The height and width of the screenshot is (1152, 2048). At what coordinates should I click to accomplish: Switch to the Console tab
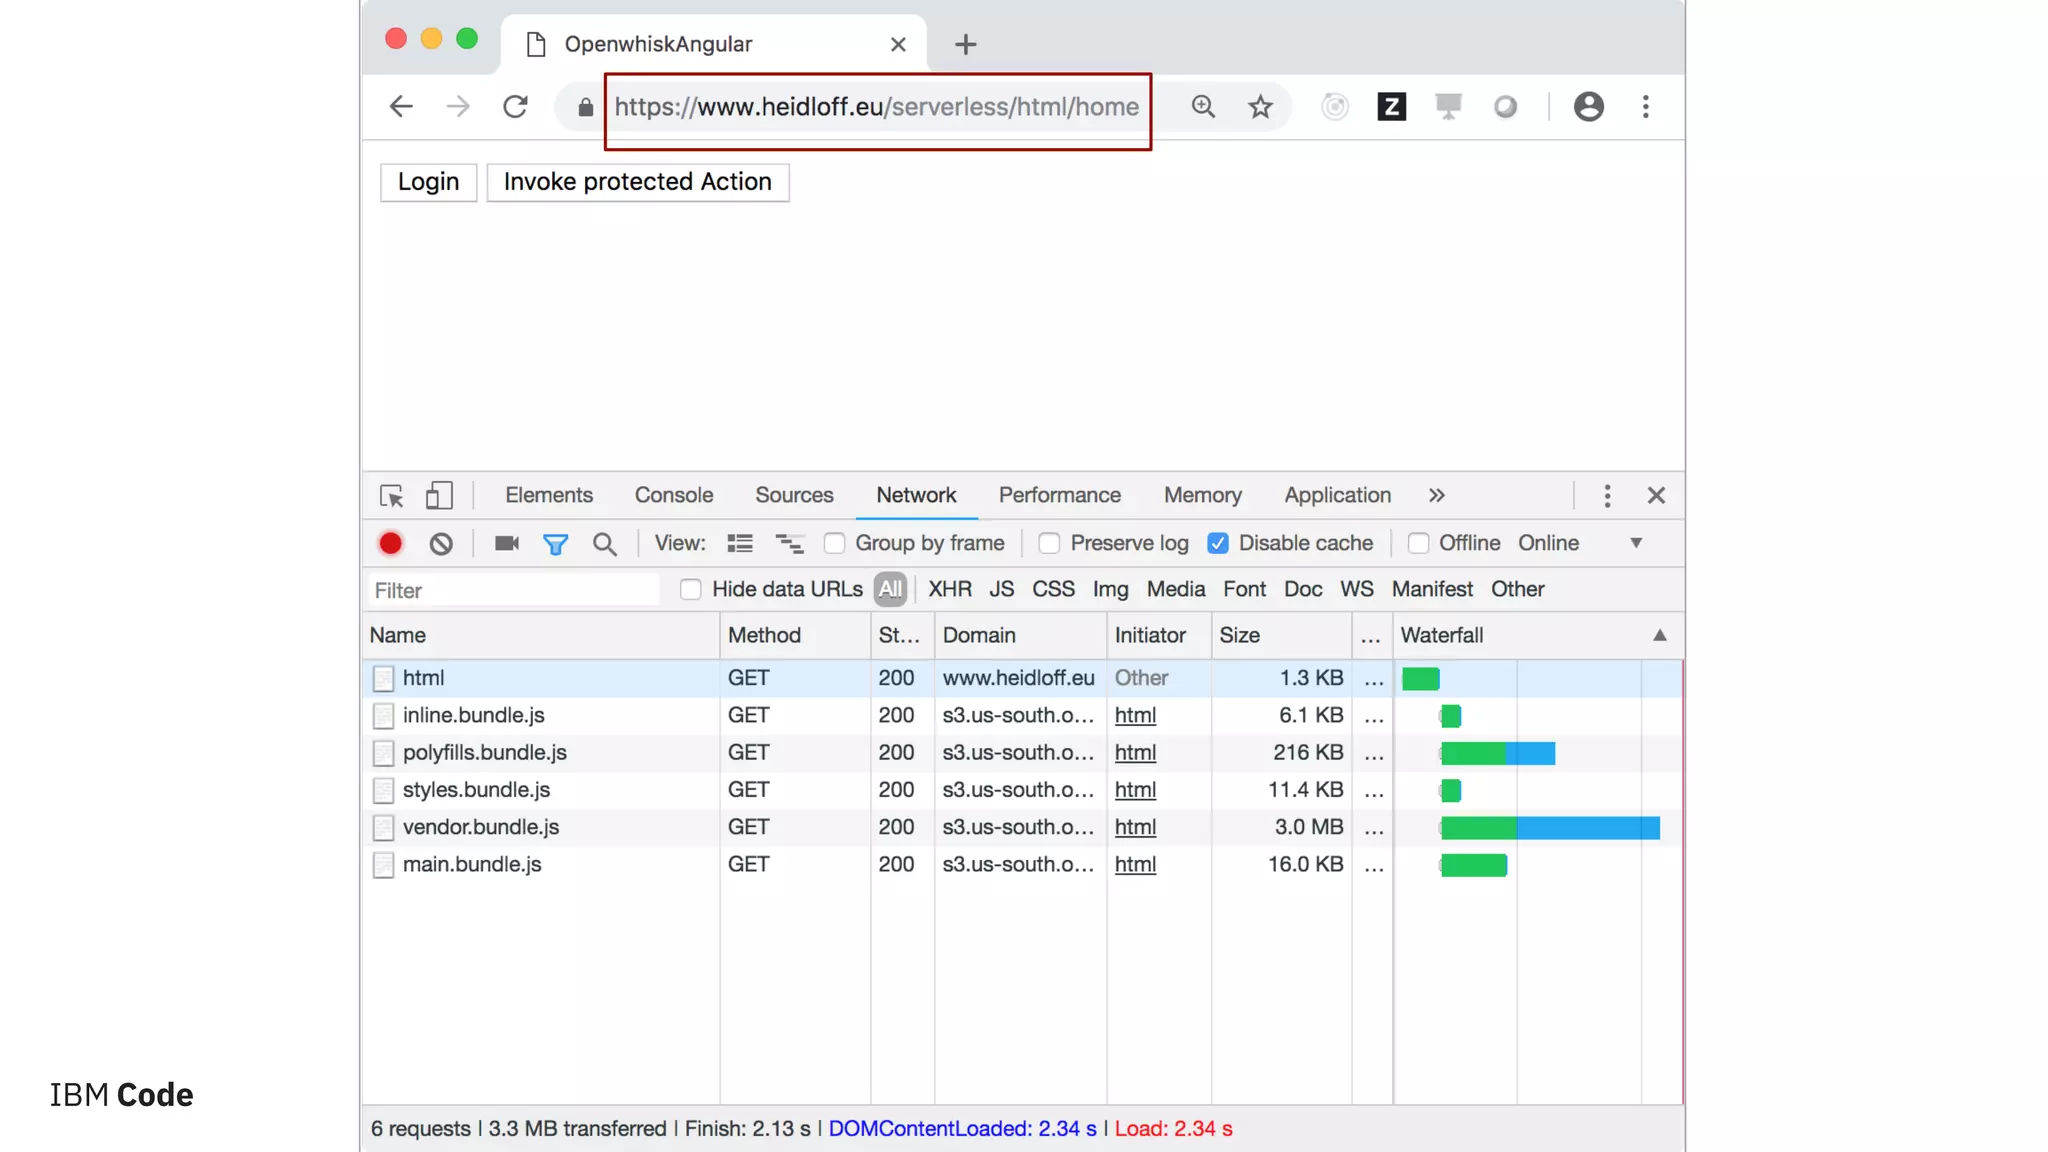[673, 495]
